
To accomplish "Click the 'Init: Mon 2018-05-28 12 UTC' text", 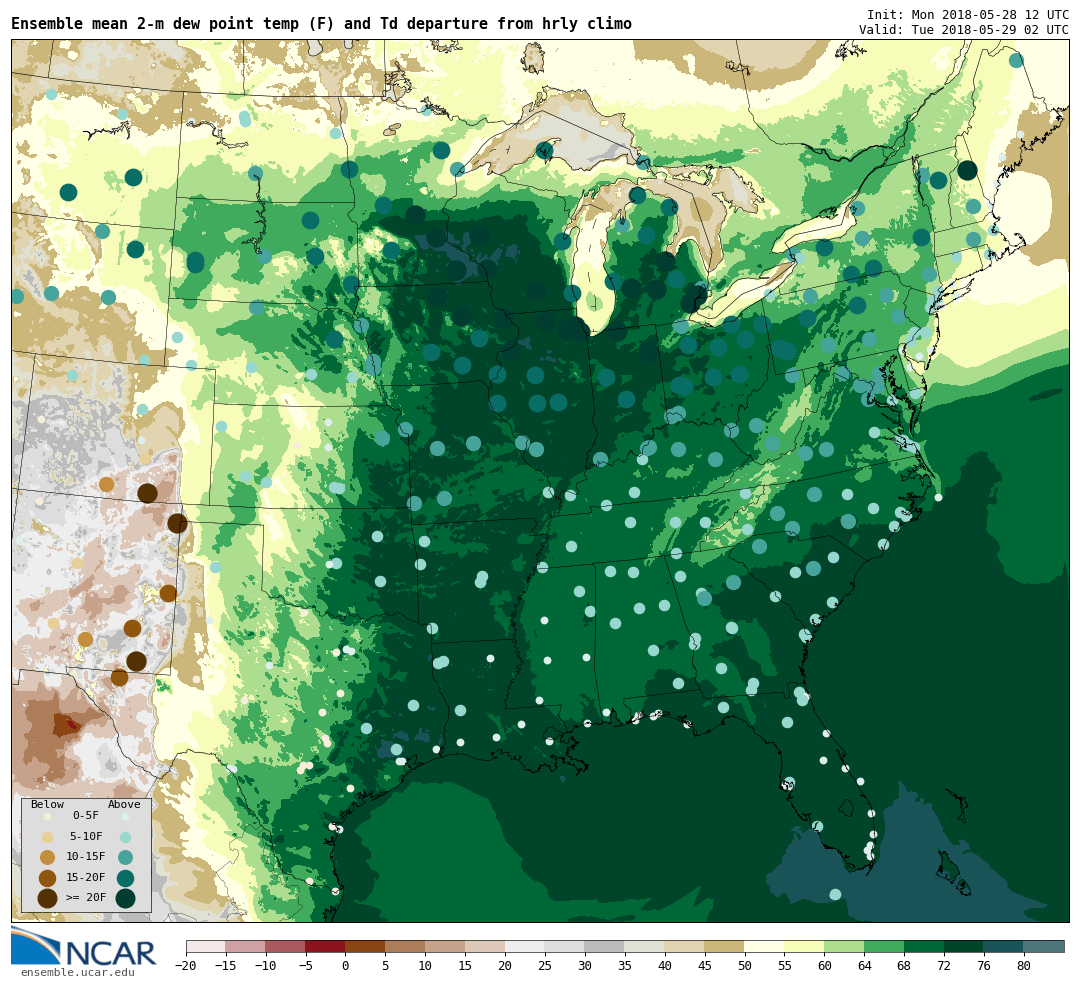I will [968, 14].
